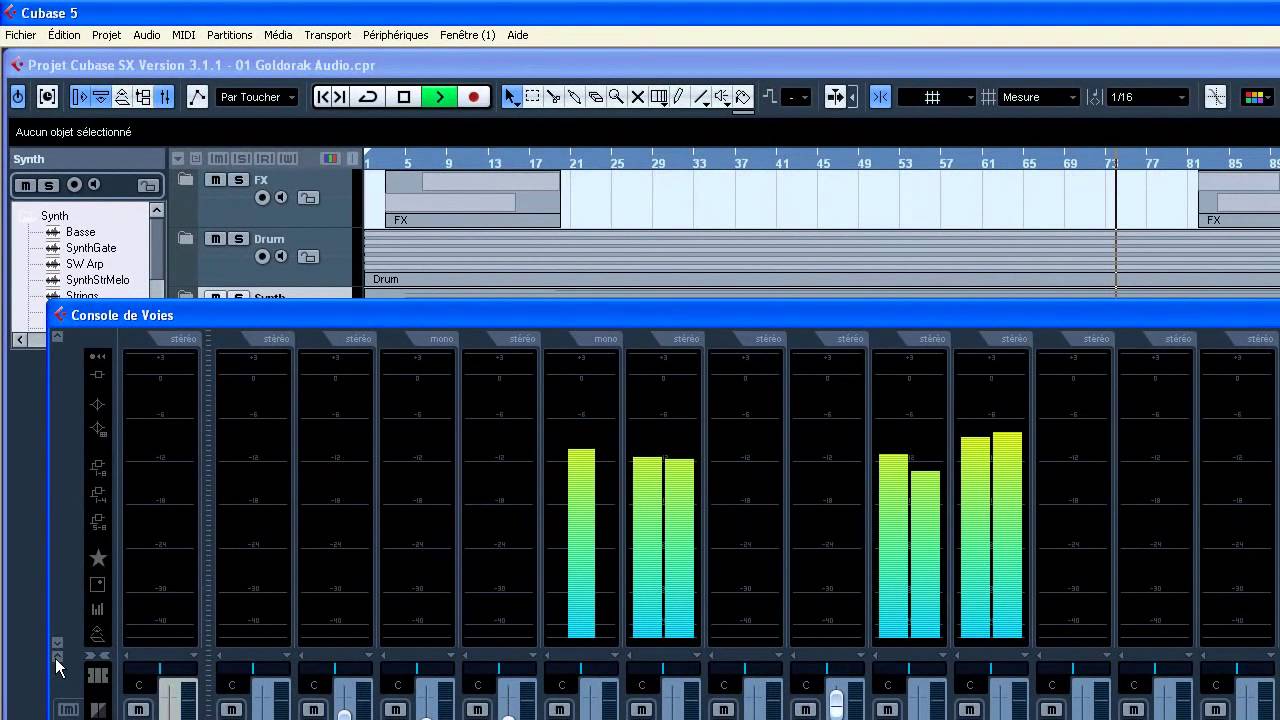
Task: Open the MIDI menu
Action: [x=184, y=35]
